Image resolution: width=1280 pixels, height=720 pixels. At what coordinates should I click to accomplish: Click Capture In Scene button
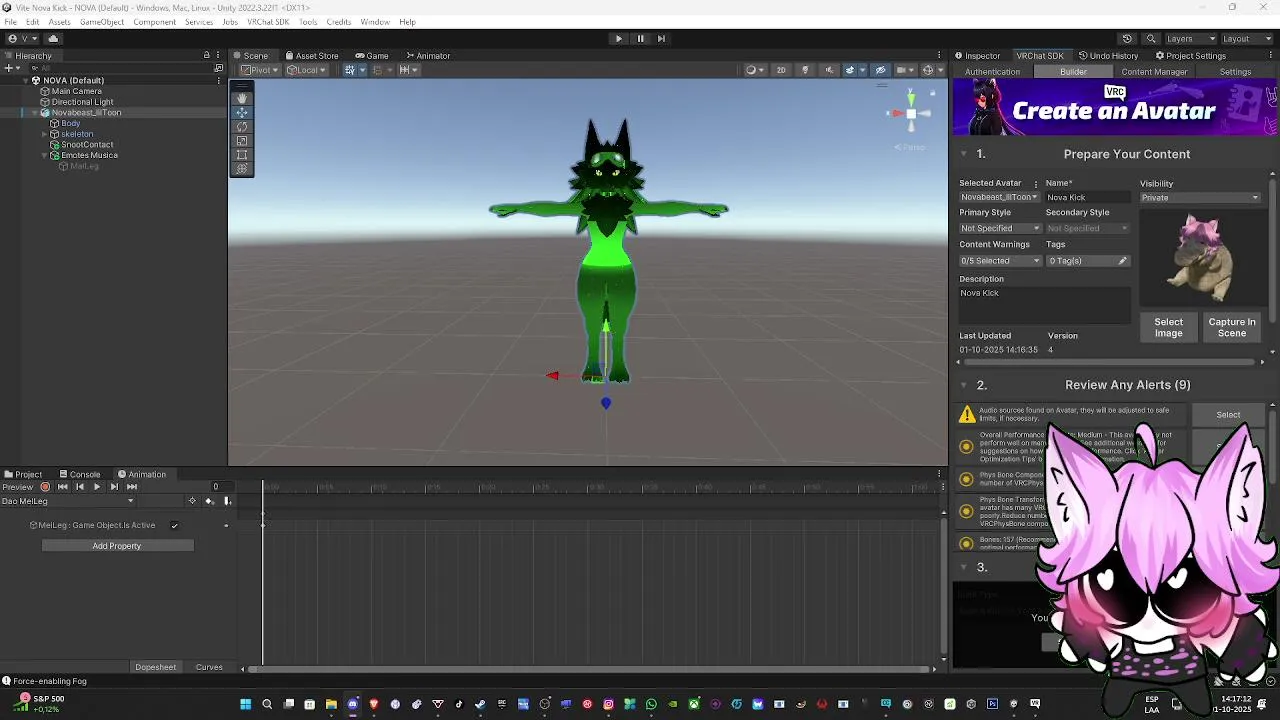(x=1231, y=328)
